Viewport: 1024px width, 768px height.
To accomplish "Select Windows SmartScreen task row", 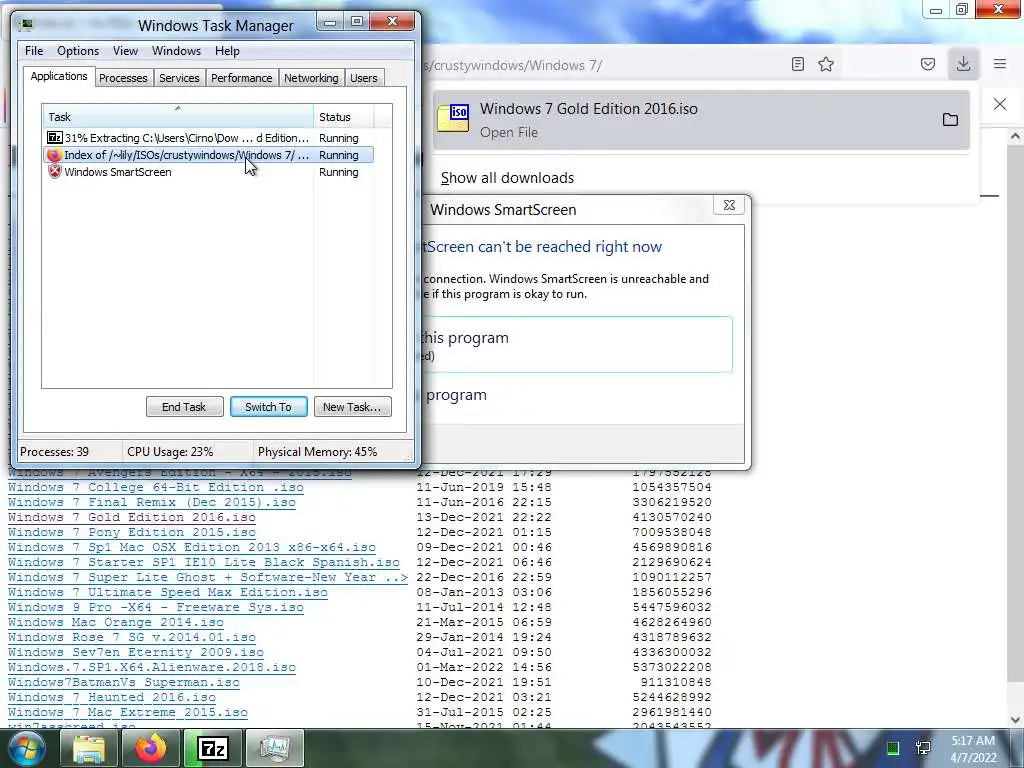I will [x=209, y=172].
